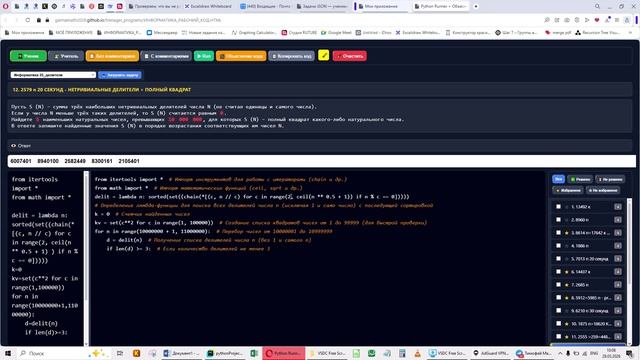Viewport: 640px width, 360px height.
Task: Open the PyCharm pythonProject taskbar item
Action: pos(225,353)
